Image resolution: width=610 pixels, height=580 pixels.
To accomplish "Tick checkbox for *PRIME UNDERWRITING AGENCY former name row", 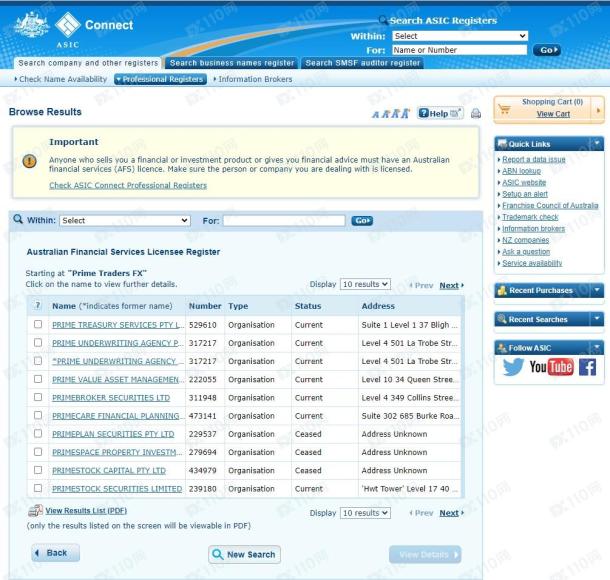I will tap(38, 361).
